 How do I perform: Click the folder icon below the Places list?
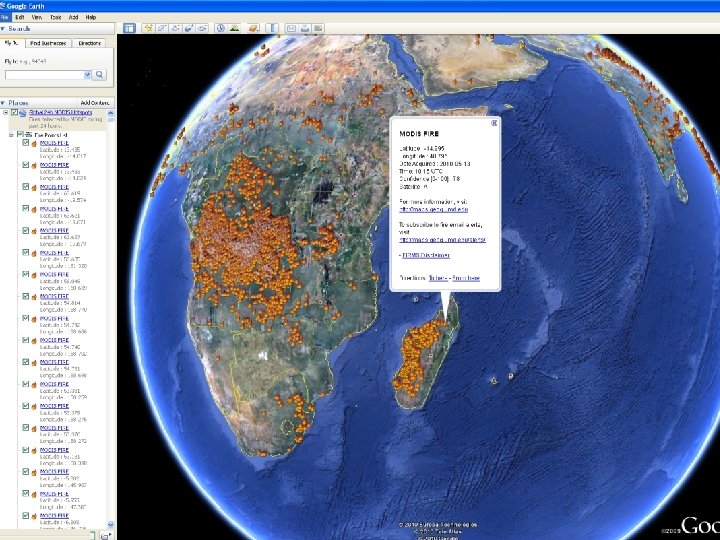(105, 535)
